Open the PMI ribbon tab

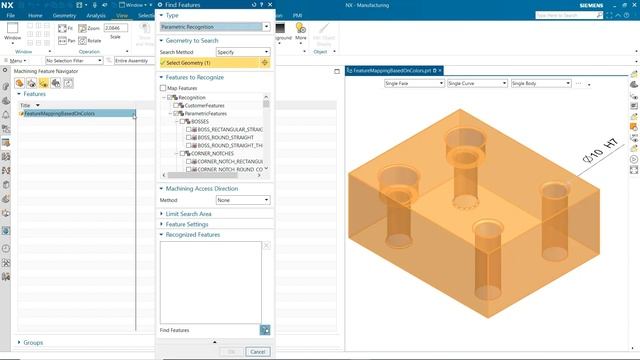[x=297, y=16]
